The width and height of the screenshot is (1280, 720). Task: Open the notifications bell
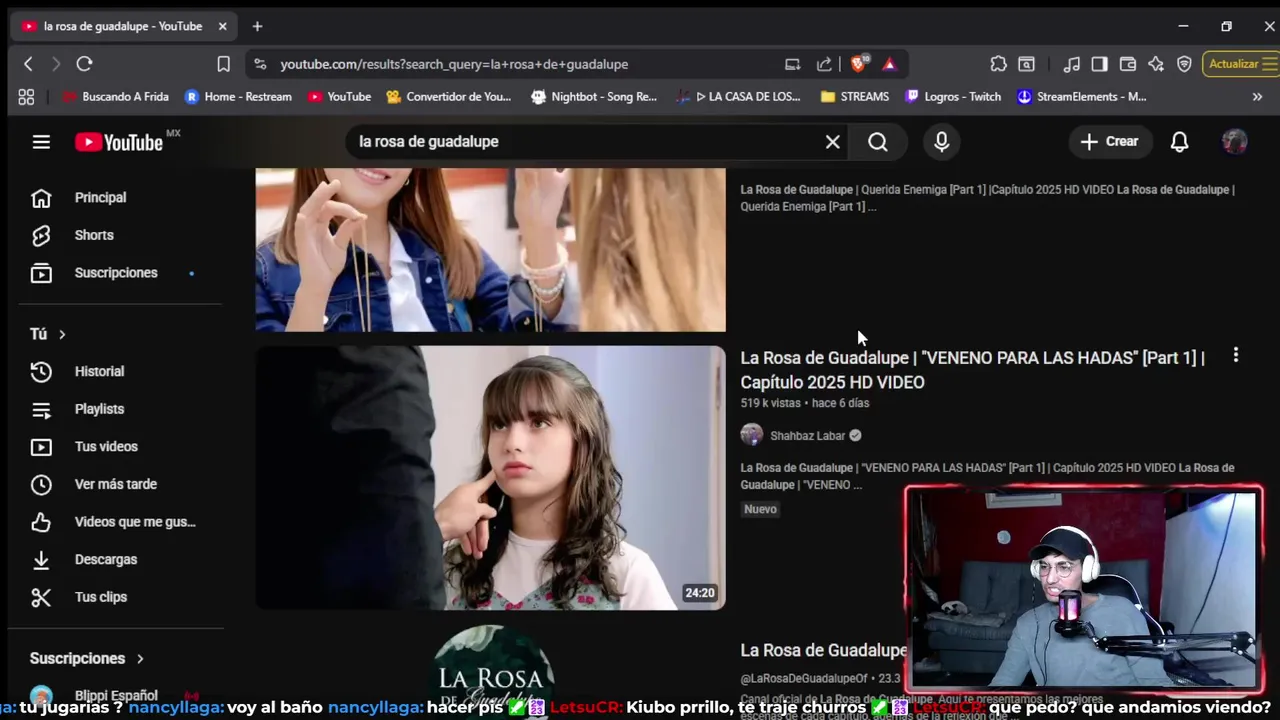(1179, 142)
